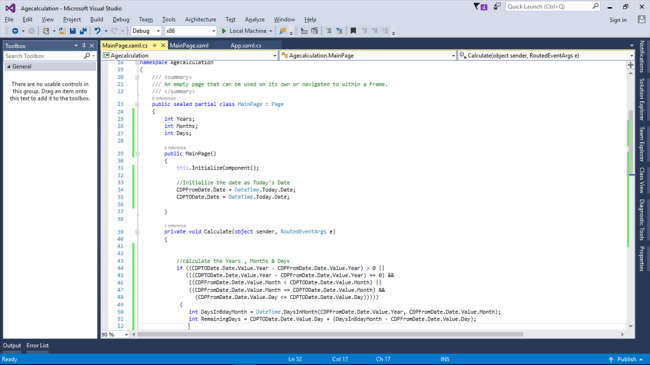Viewport: 650px width, 365px height.
Task: Open the Debug menu
Action: [x=121, y=19]
